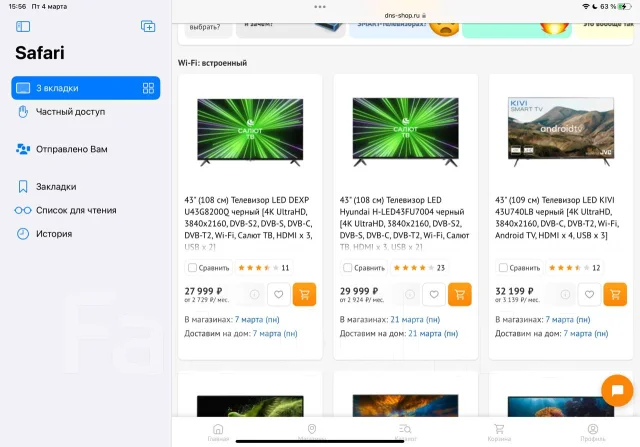Tap Hyundai price 29 999 ₽
The height and width of the screenshot is (447, 640).
pos(359,291)
